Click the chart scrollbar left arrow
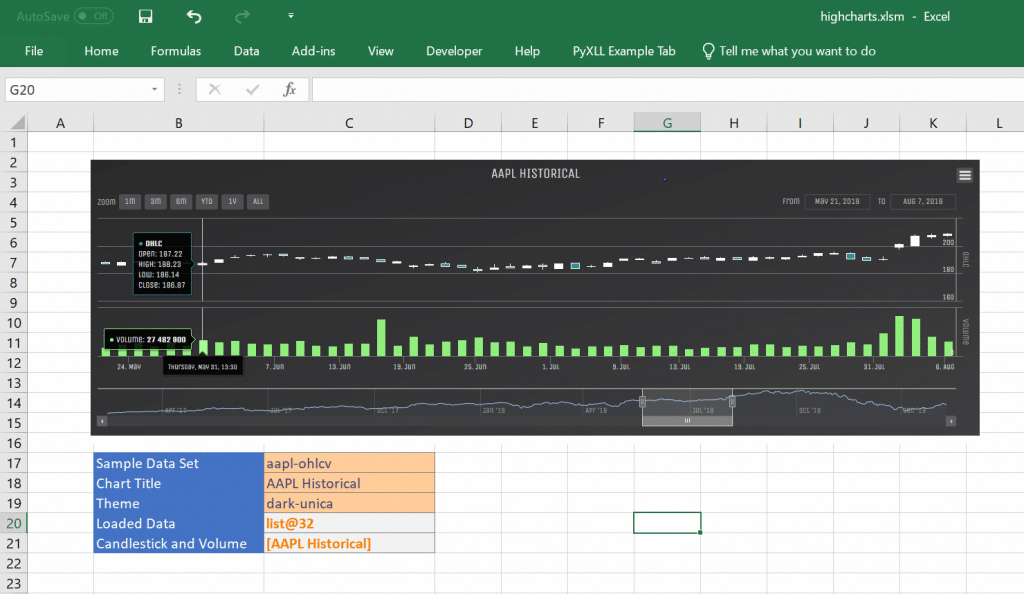 pos(102,421)
